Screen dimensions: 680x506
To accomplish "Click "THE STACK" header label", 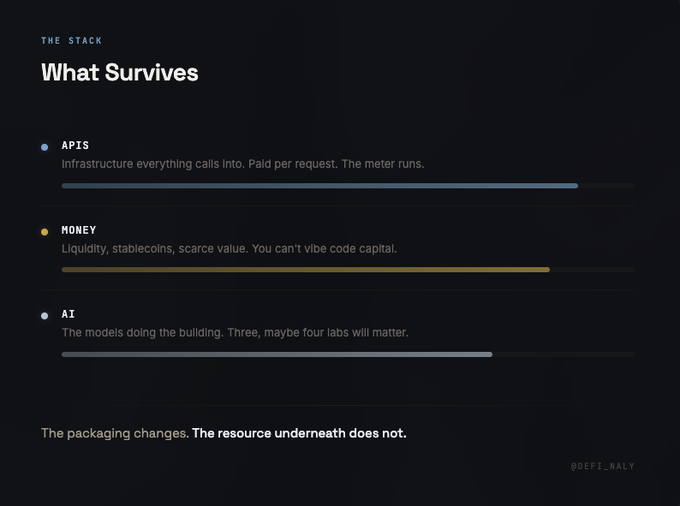I will pyautogui.click(x=71, y=41).
